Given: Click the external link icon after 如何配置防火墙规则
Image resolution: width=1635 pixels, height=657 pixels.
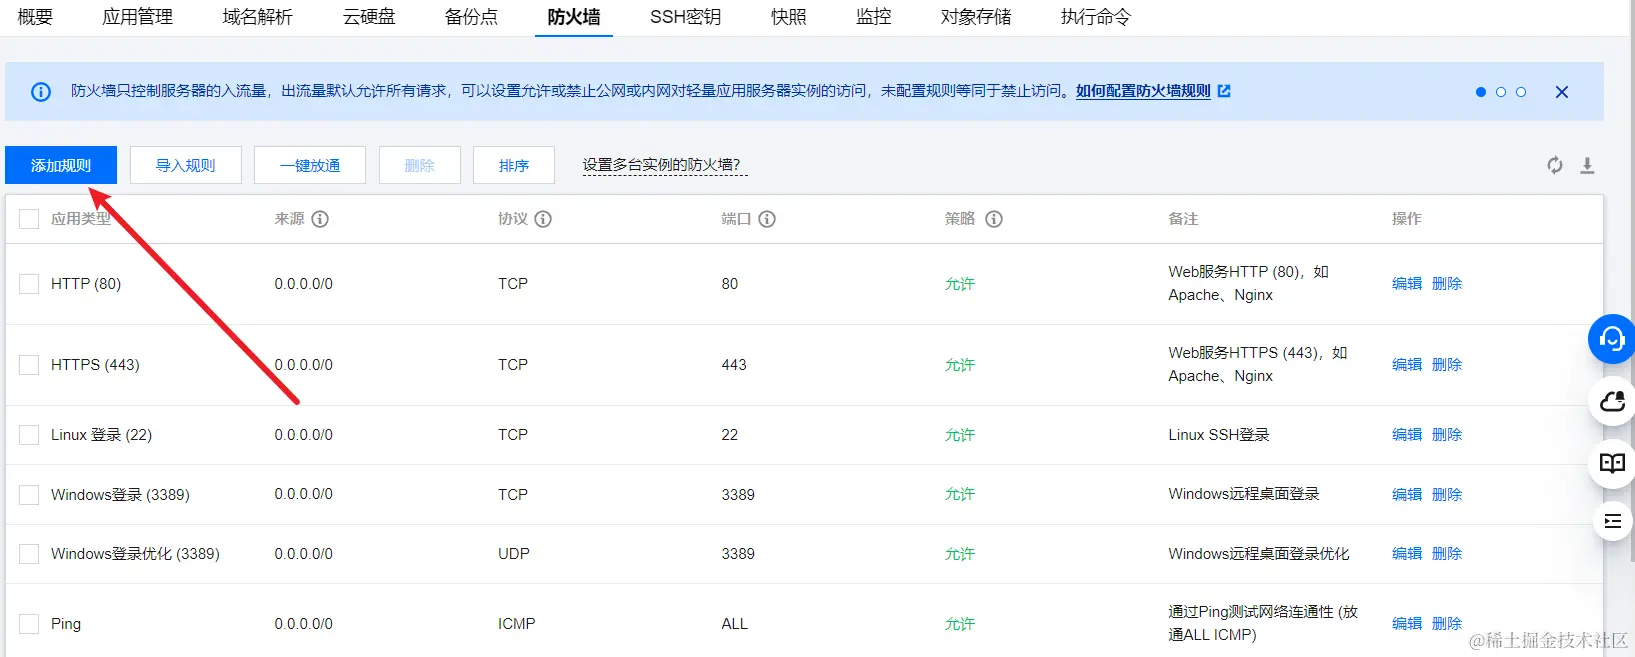Looking at the screenshot, I should 1224,91.
